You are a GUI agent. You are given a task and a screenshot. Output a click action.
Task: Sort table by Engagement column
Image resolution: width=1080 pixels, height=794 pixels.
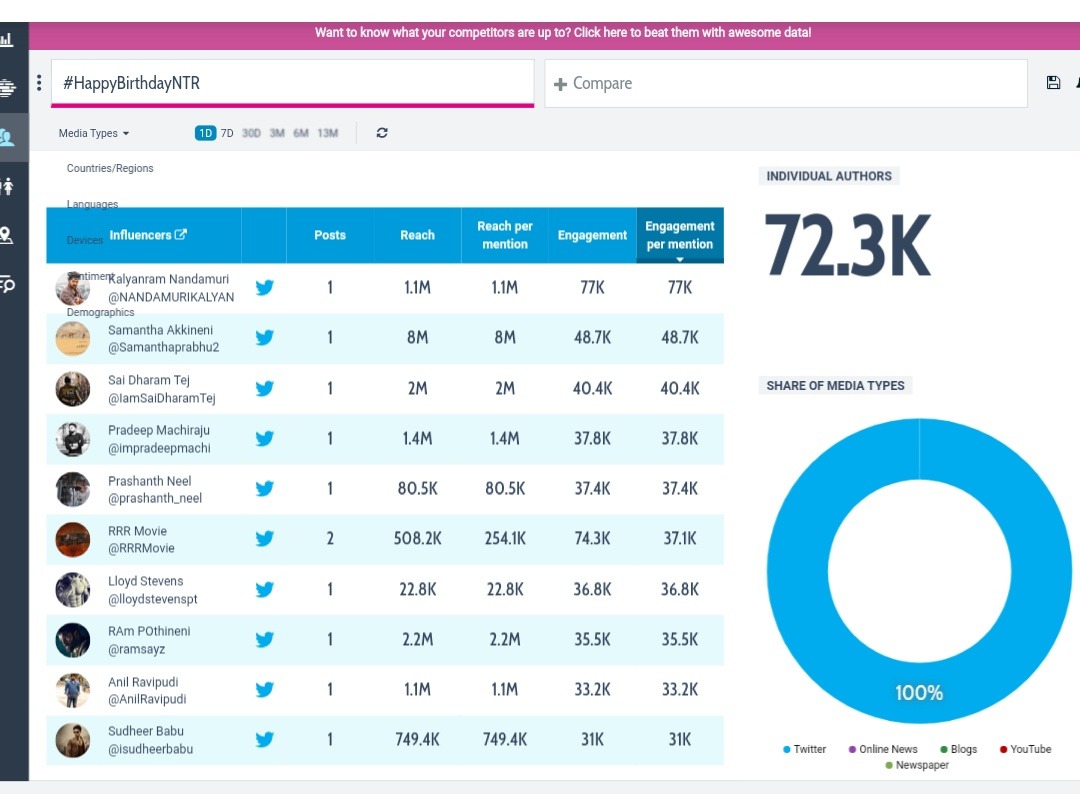(592, 235)
